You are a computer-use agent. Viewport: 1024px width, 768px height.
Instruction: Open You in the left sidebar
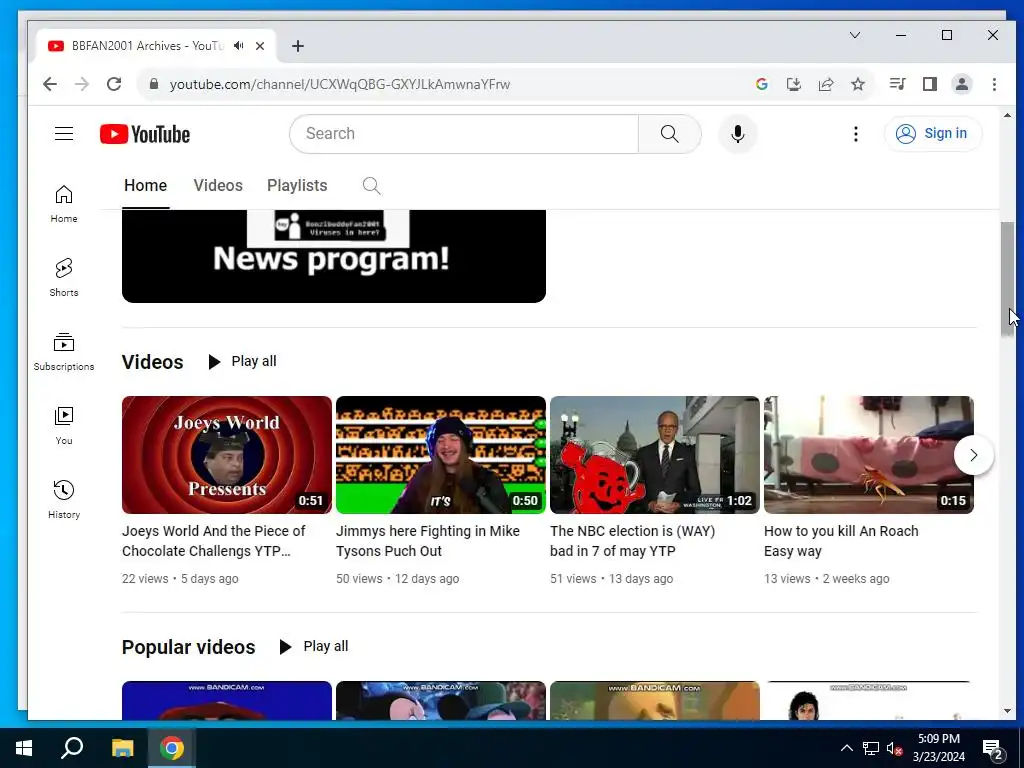(64, 426)
